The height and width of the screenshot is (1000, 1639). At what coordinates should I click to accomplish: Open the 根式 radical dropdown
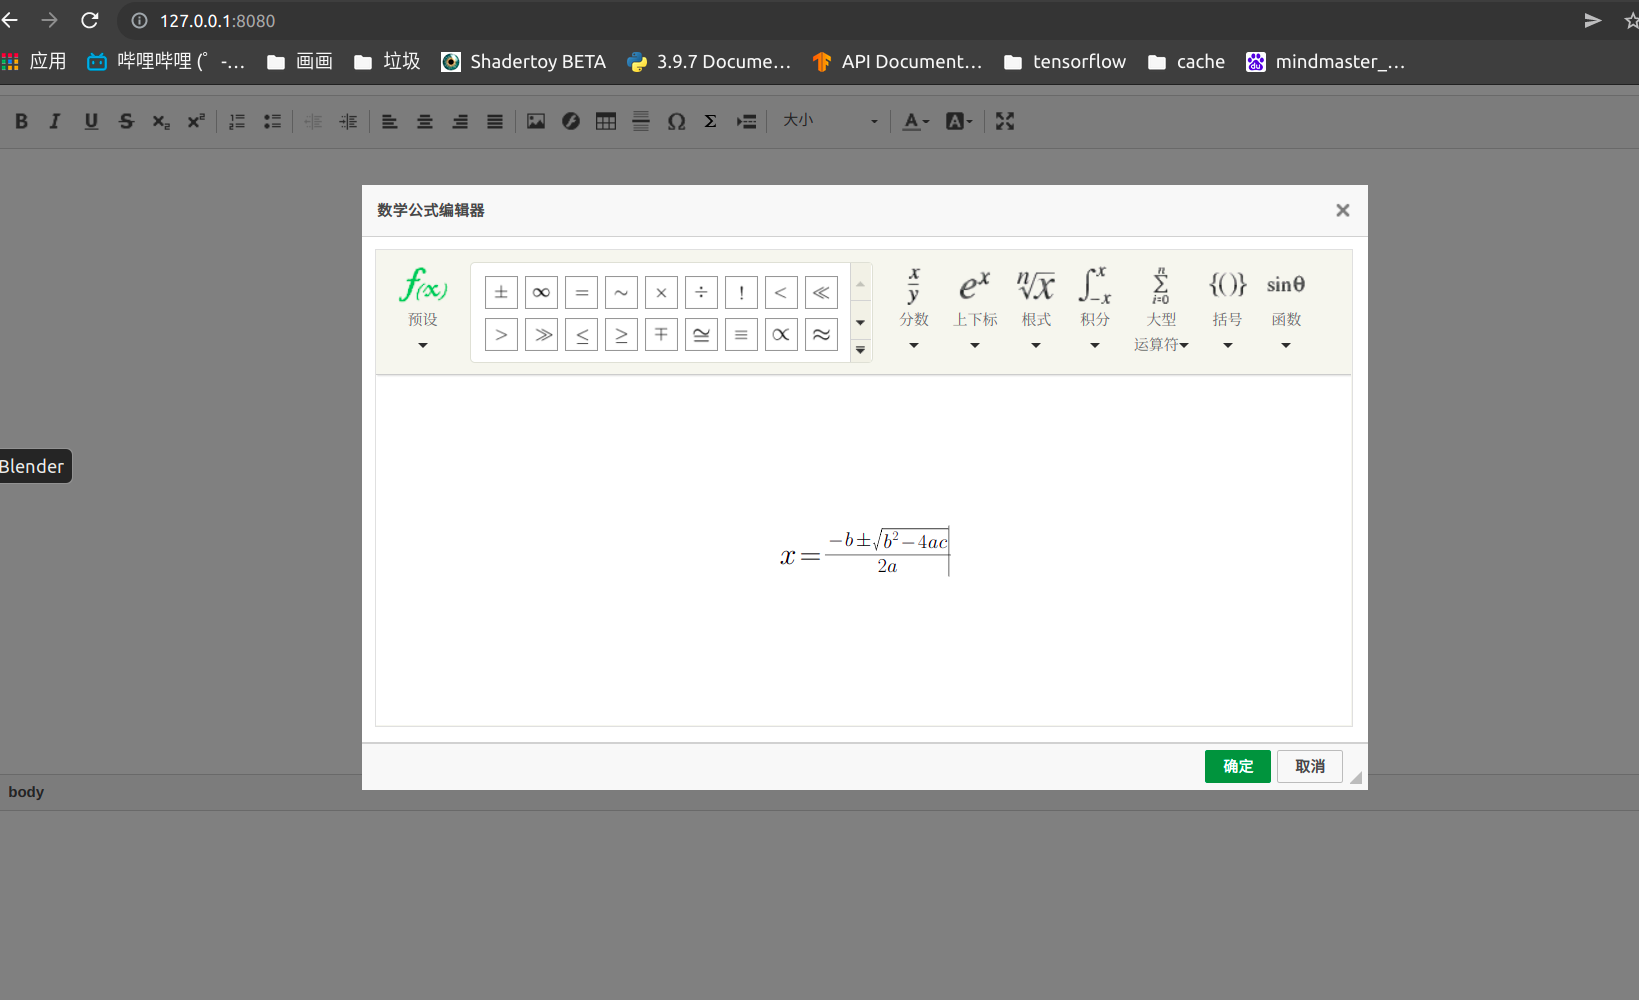[x=1036, y=310]
